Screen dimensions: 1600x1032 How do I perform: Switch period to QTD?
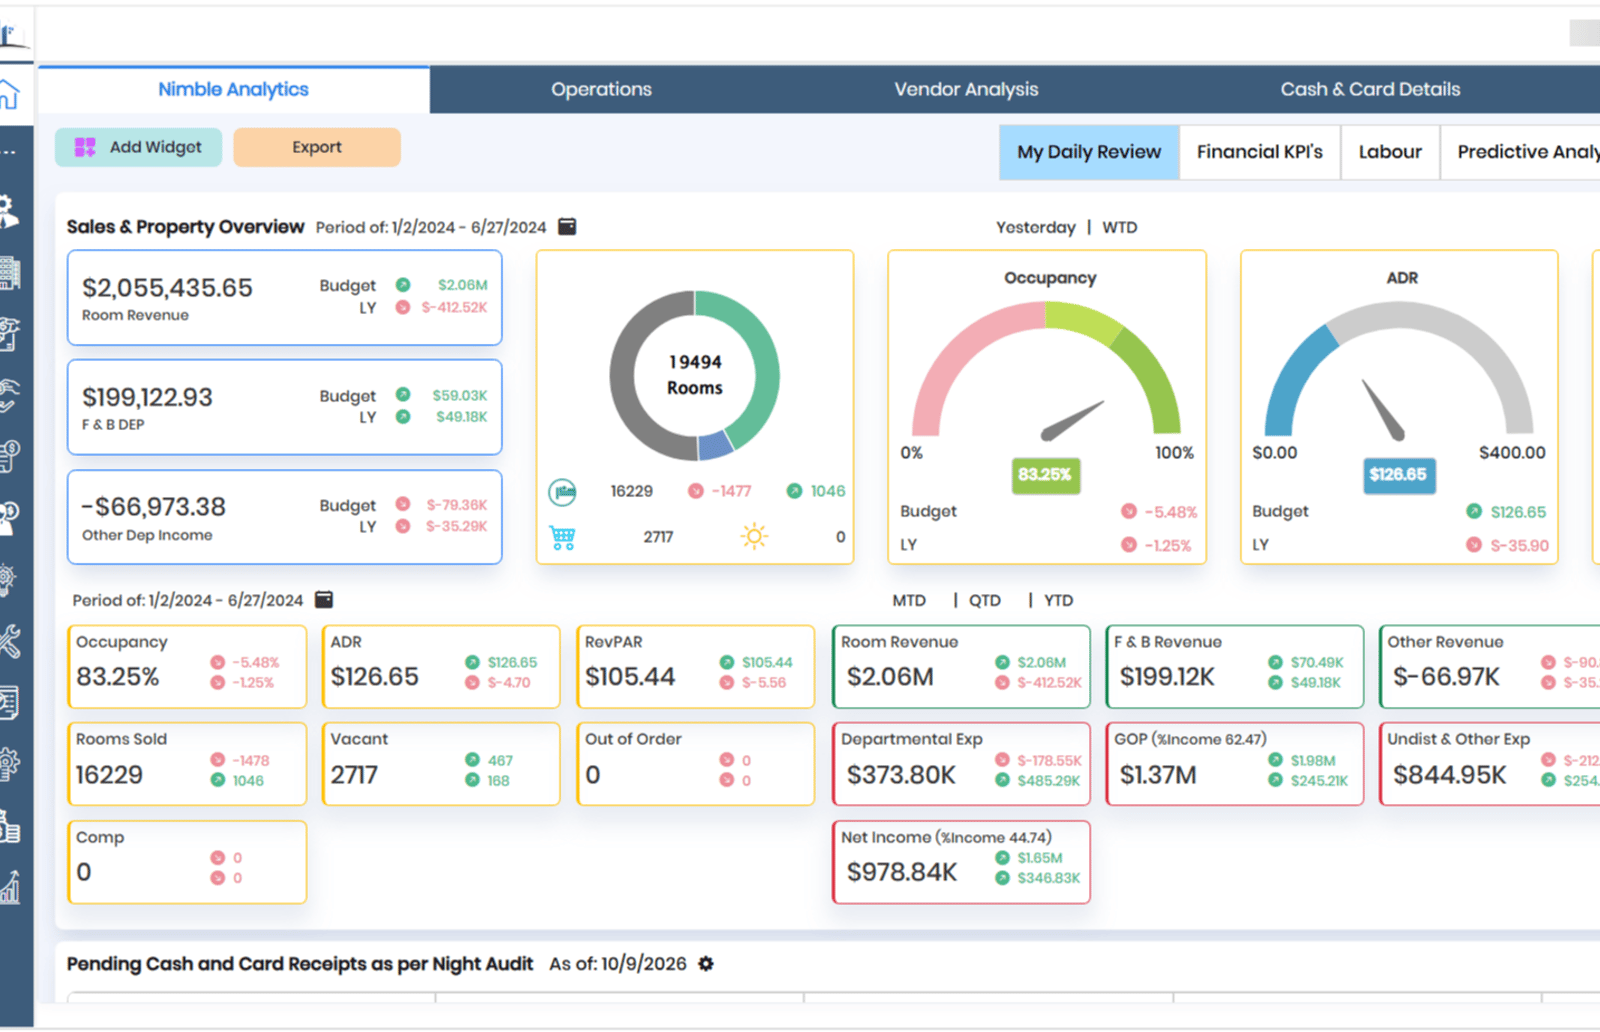(985, 600)
